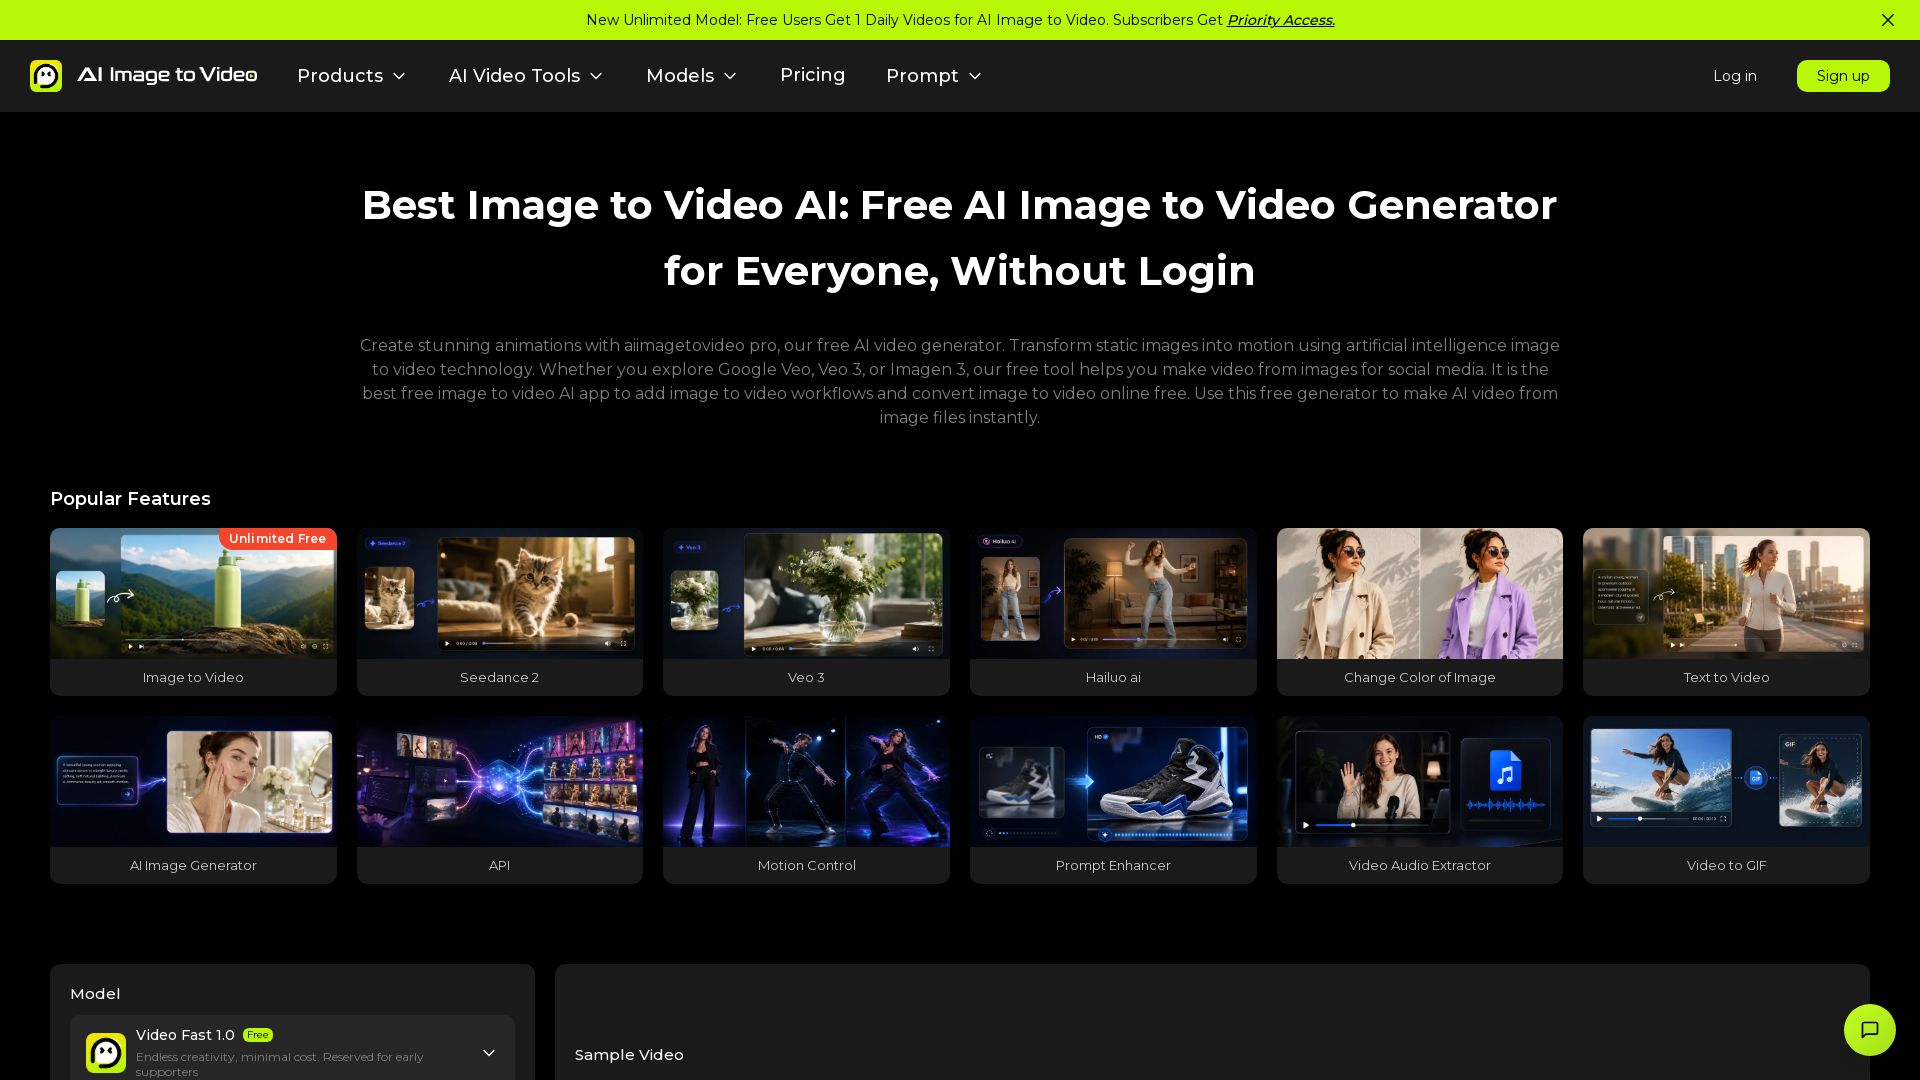Screen dimensions: 1920x1080
Task: Open the chat support bubble
Action: (1870, 1030)
